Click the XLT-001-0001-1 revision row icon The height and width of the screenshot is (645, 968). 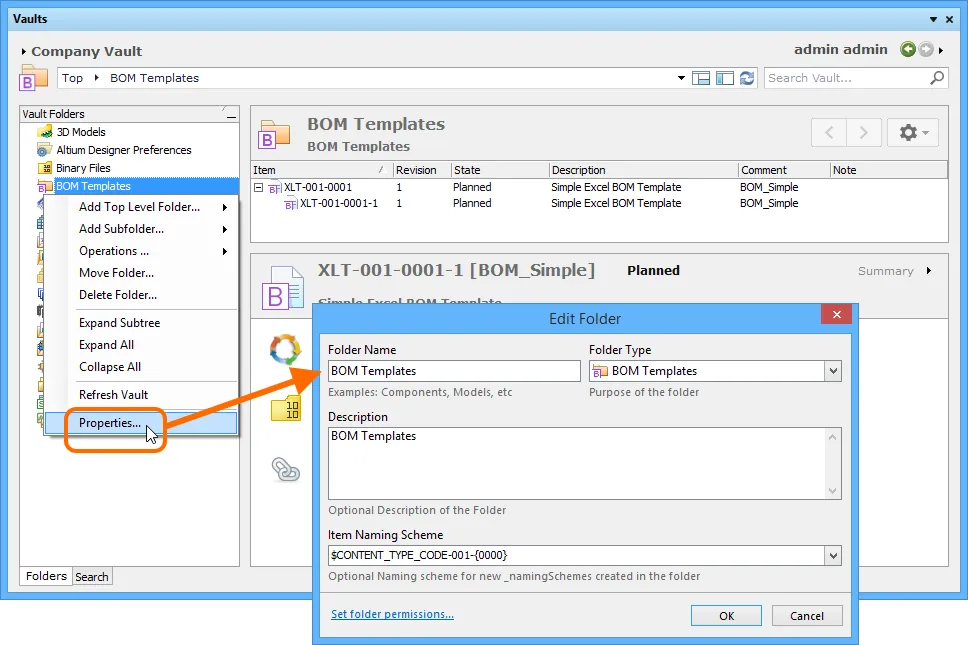(291, 204)
